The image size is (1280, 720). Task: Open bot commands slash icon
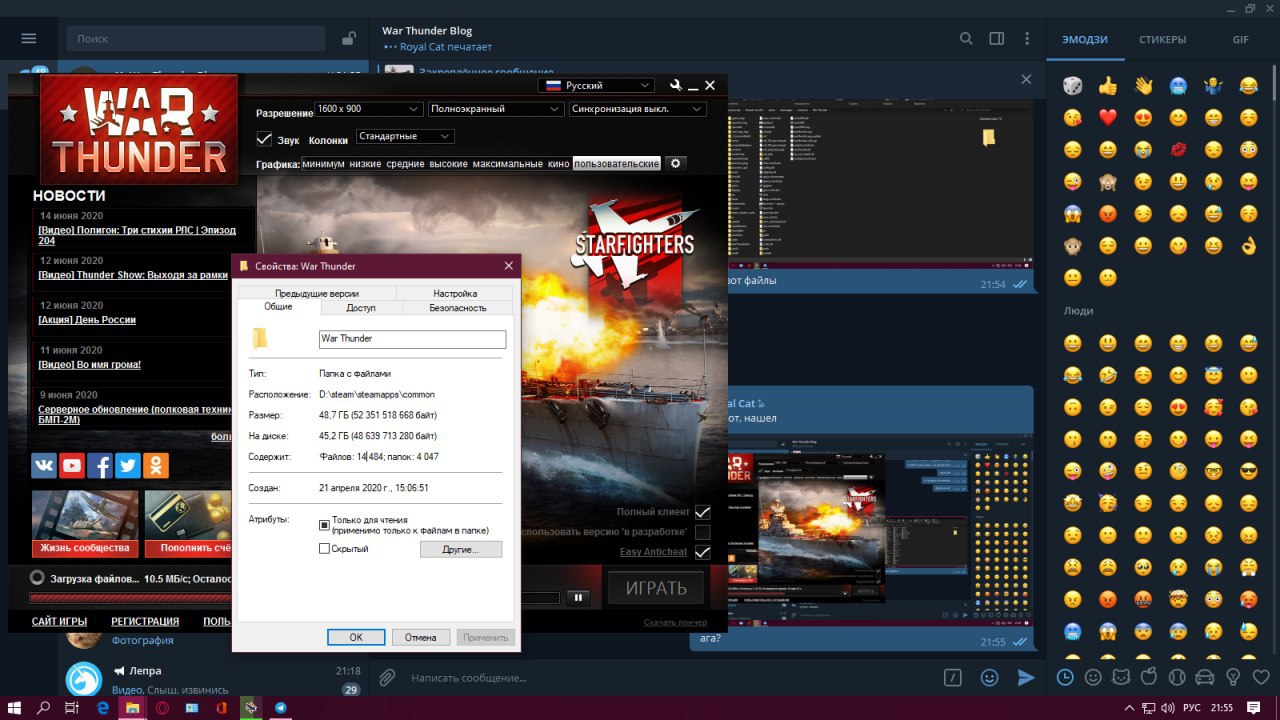[953, 677]
